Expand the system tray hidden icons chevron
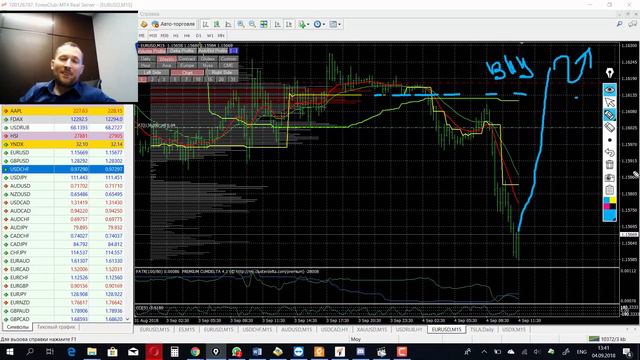The image size is (640, 360). (x=484, y=351)
